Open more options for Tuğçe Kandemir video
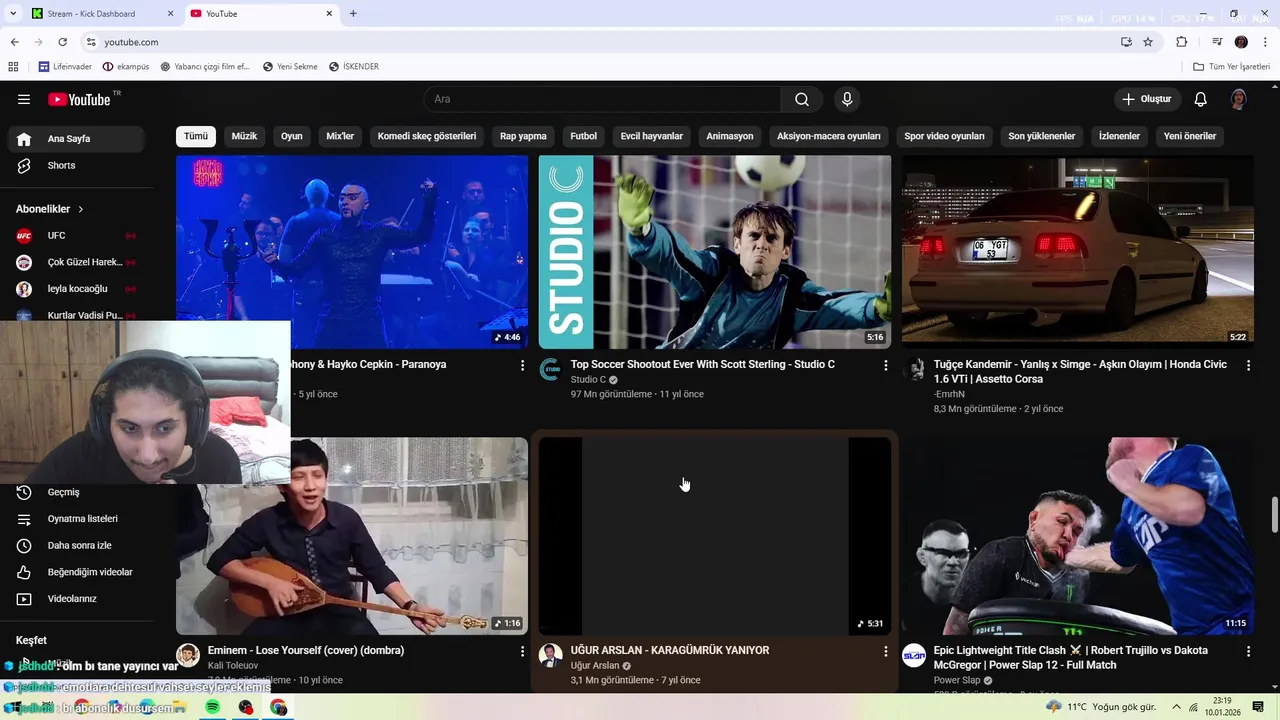The width and height of the screenshot is (1280, 720). point(1248,366)
